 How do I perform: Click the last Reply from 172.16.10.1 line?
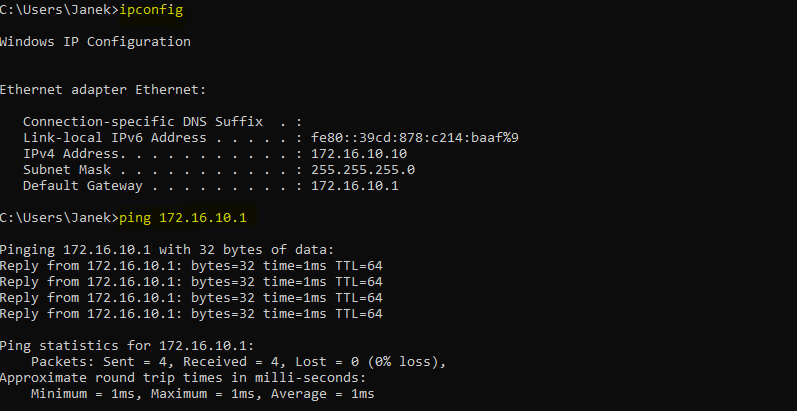[191, 314]
